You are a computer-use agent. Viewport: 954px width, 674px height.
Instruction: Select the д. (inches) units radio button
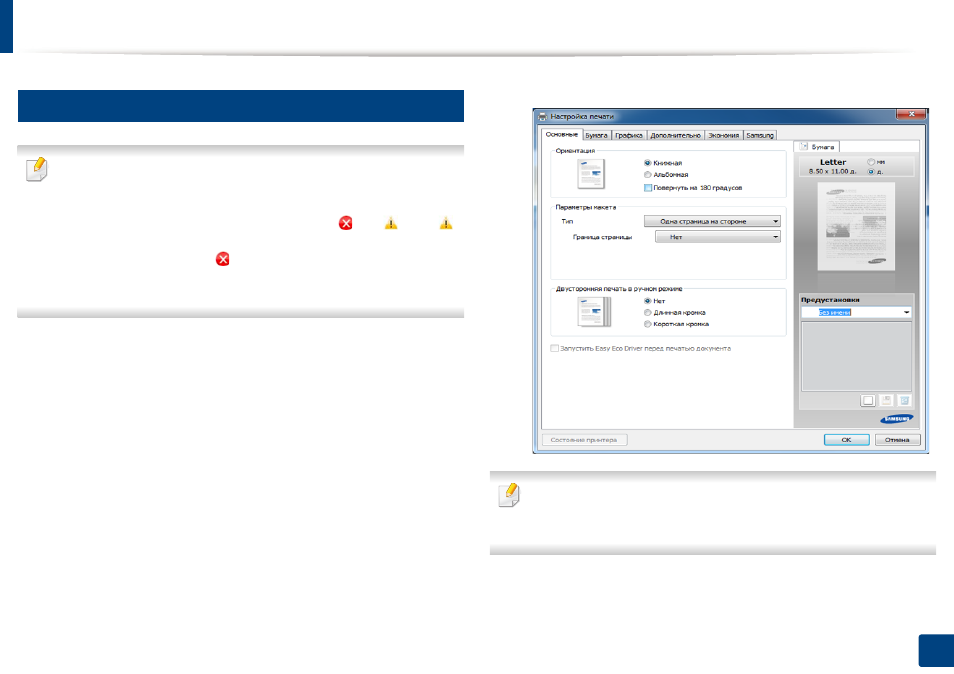click(x=871, y=172)
